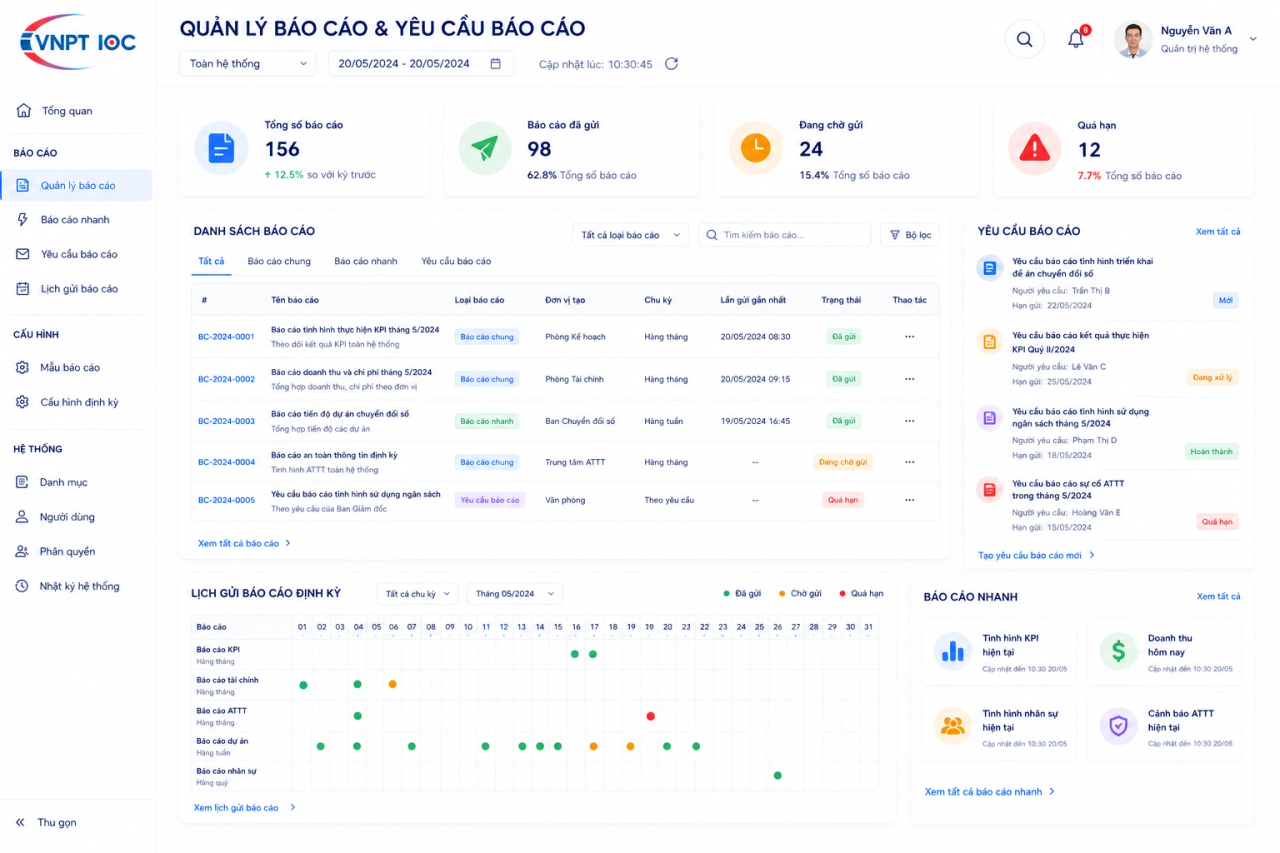The height and width of the screenshot is (853, 1280).
Task: Click the search magnifier icon in header
Action: (1024, 40)
